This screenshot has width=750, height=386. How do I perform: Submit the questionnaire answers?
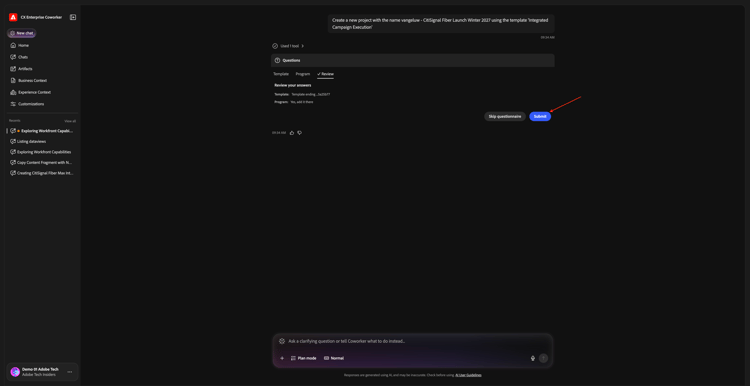540,116
